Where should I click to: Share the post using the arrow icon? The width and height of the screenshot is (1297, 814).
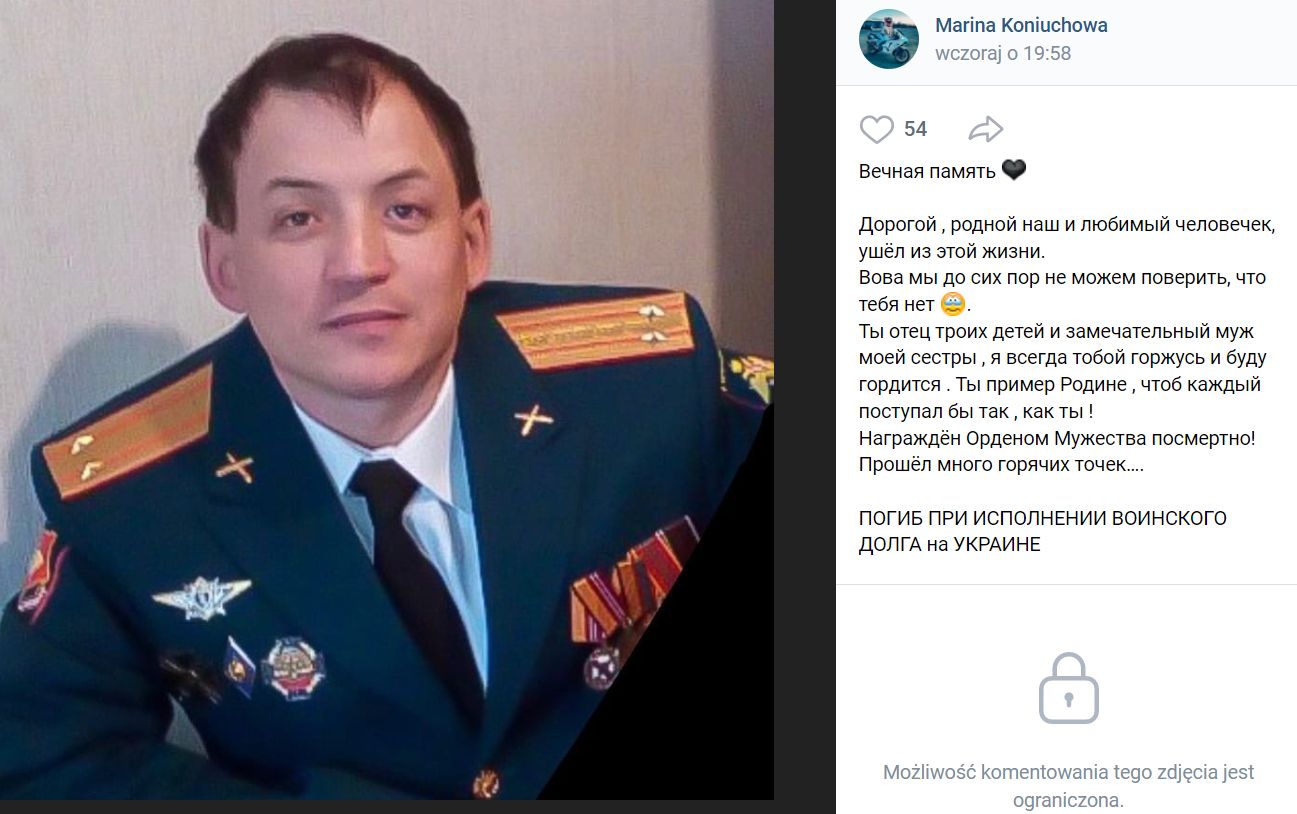tap(986, 129)
